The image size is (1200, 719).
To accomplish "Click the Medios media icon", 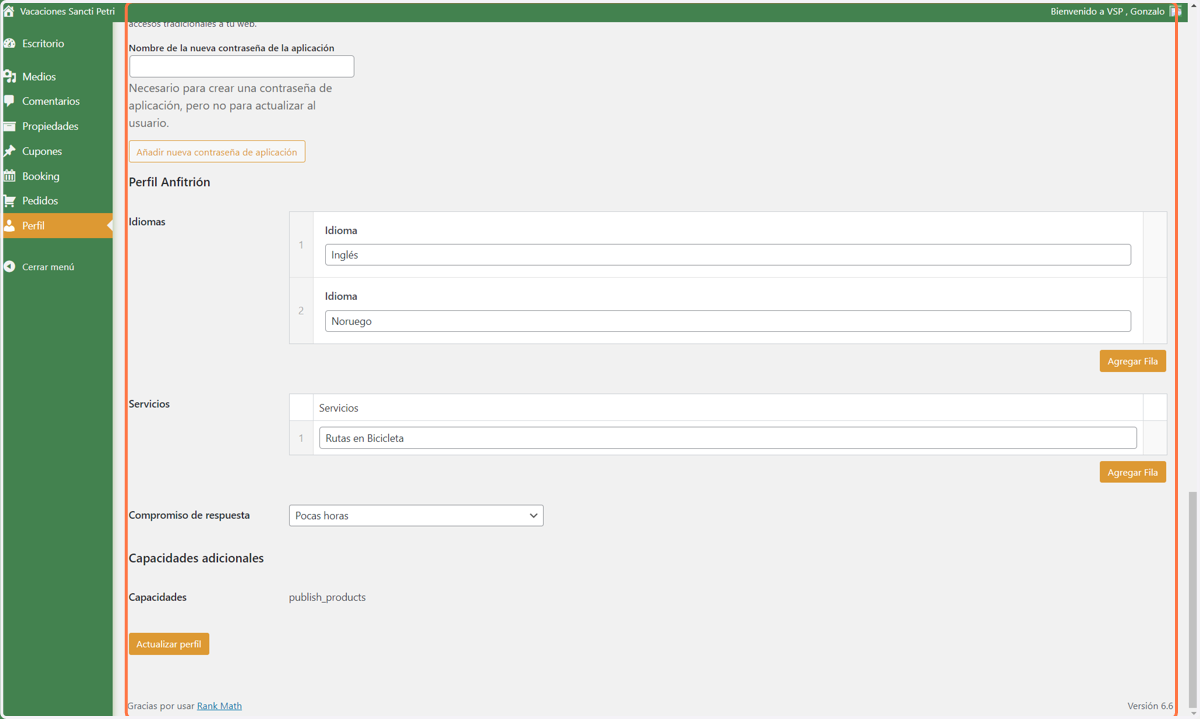I will 9,77.
